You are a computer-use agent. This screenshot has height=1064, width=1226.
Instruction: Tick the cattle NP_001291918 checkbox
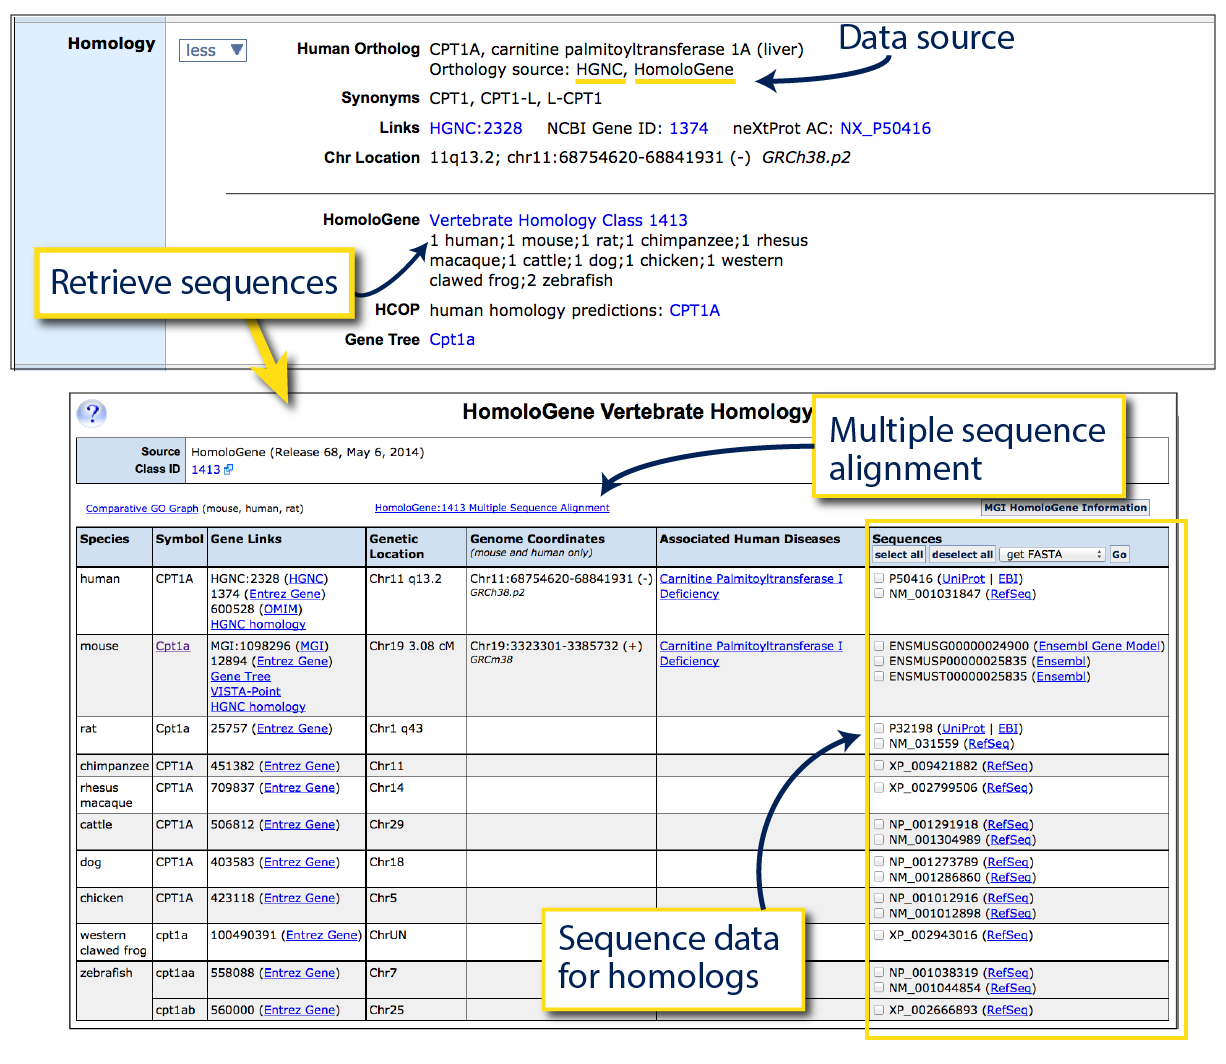click(x=879, y=825)
